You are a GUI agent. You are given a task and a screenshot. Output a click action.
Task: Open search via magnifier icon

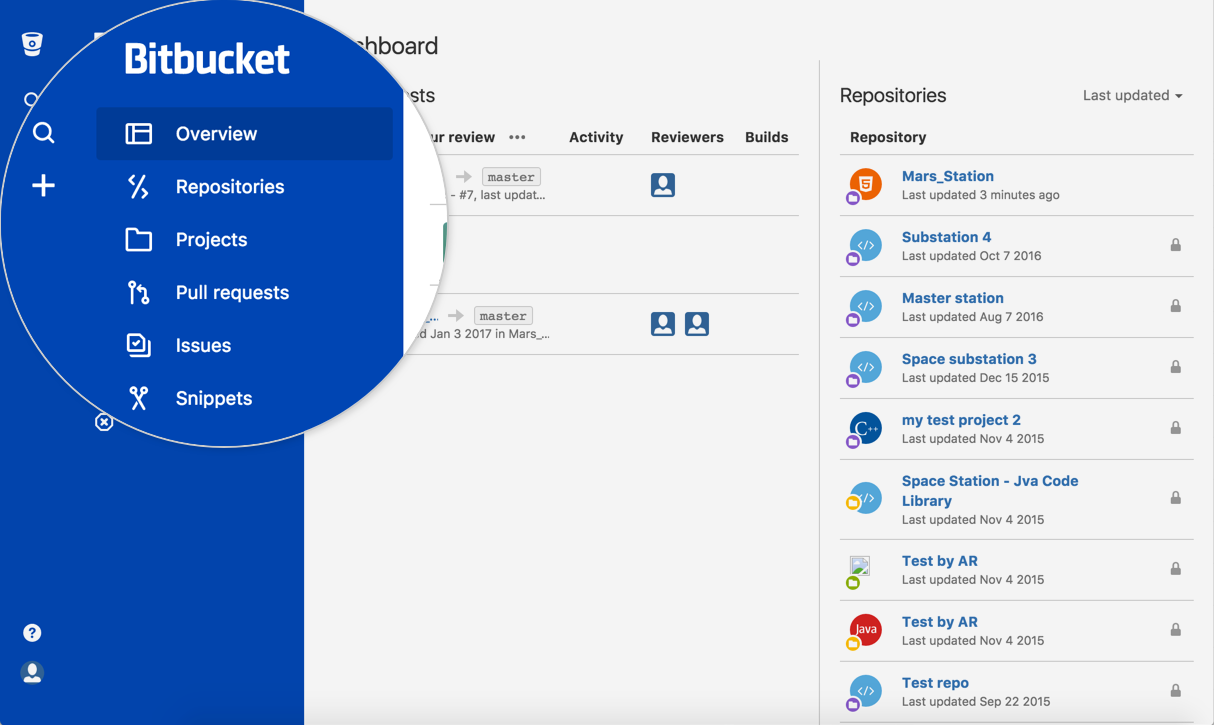click(x=43, y=133)
